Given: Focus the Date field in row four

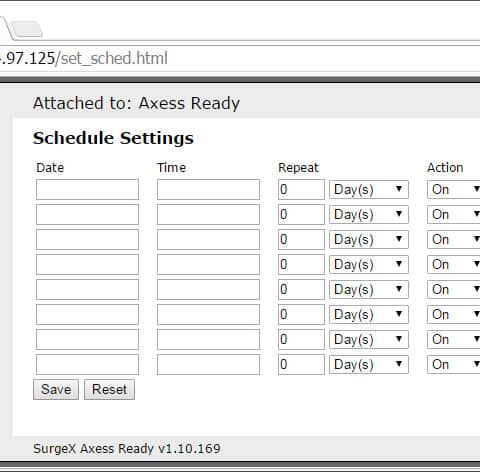Looking at the screenshot, I should tap(87, 264).
